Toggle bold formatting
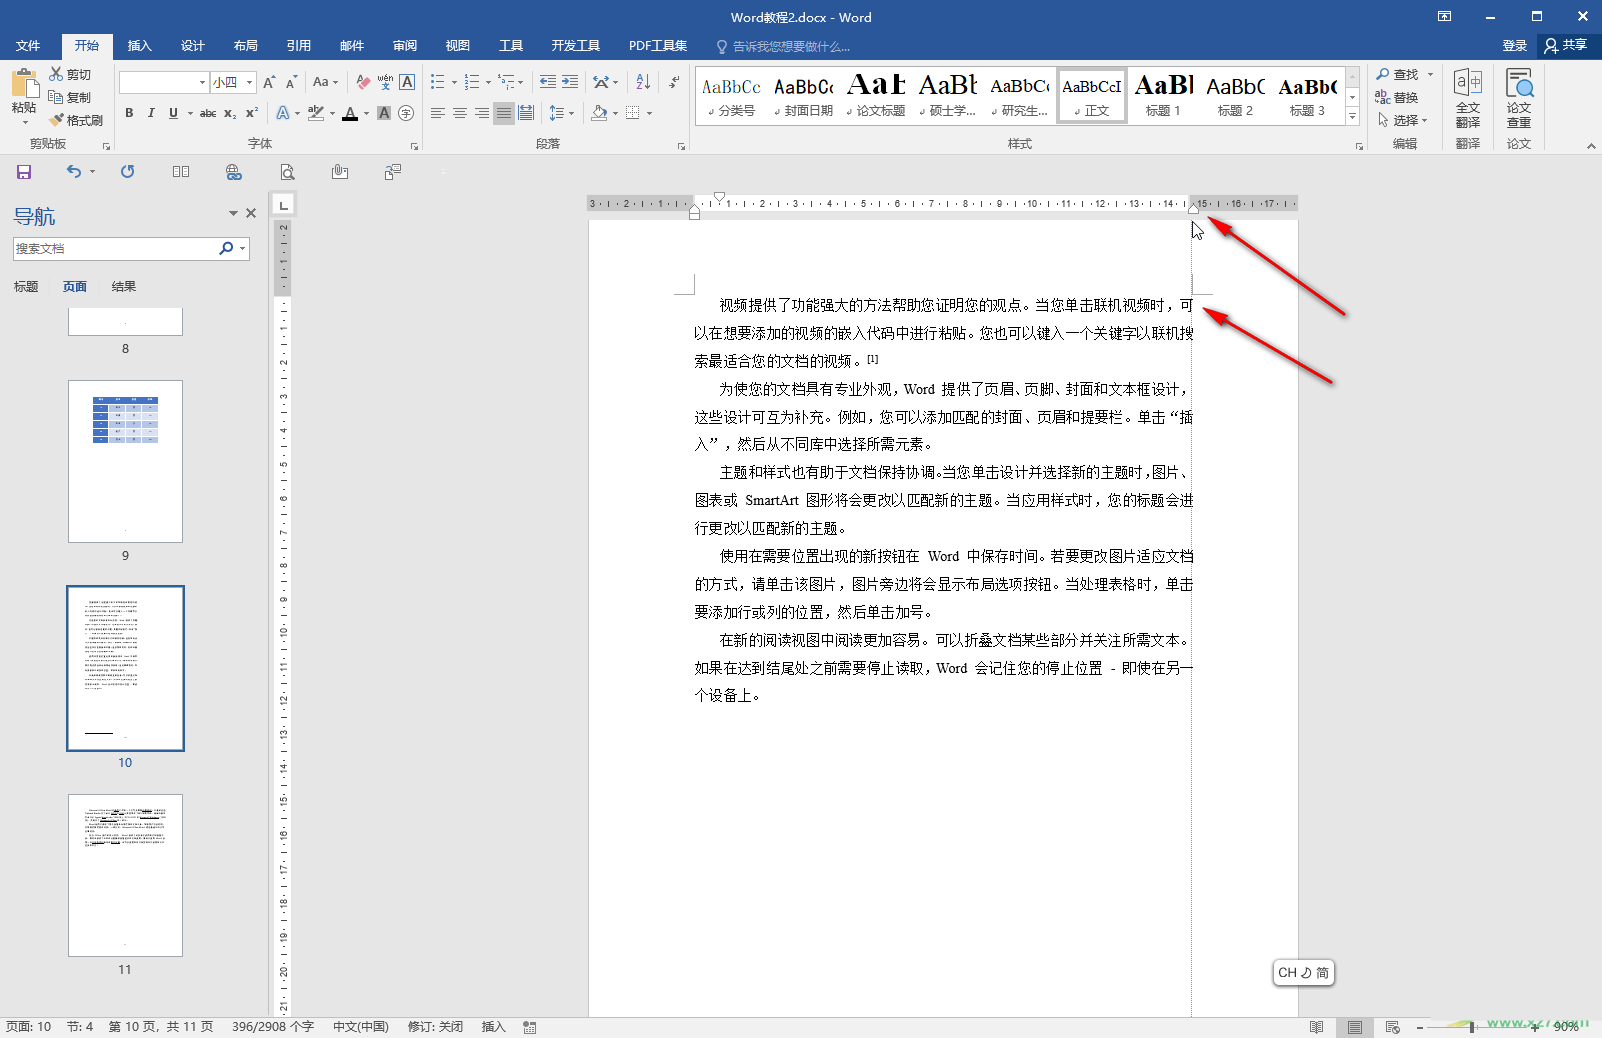Image resolution: width=1602 pixels, height=1038 pixels. click(x=129, y=113)
